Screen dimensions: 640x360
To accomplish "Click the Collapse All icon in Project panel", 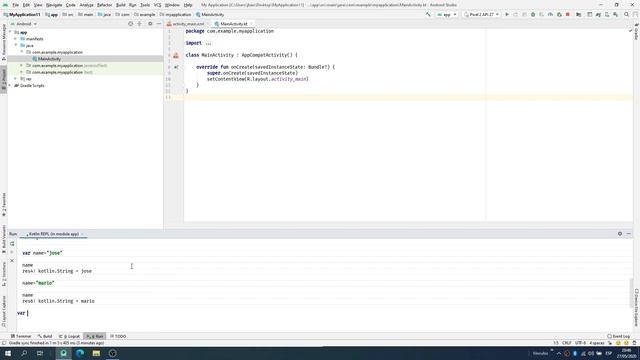I will pyautogui.click(x=140, y=24).
